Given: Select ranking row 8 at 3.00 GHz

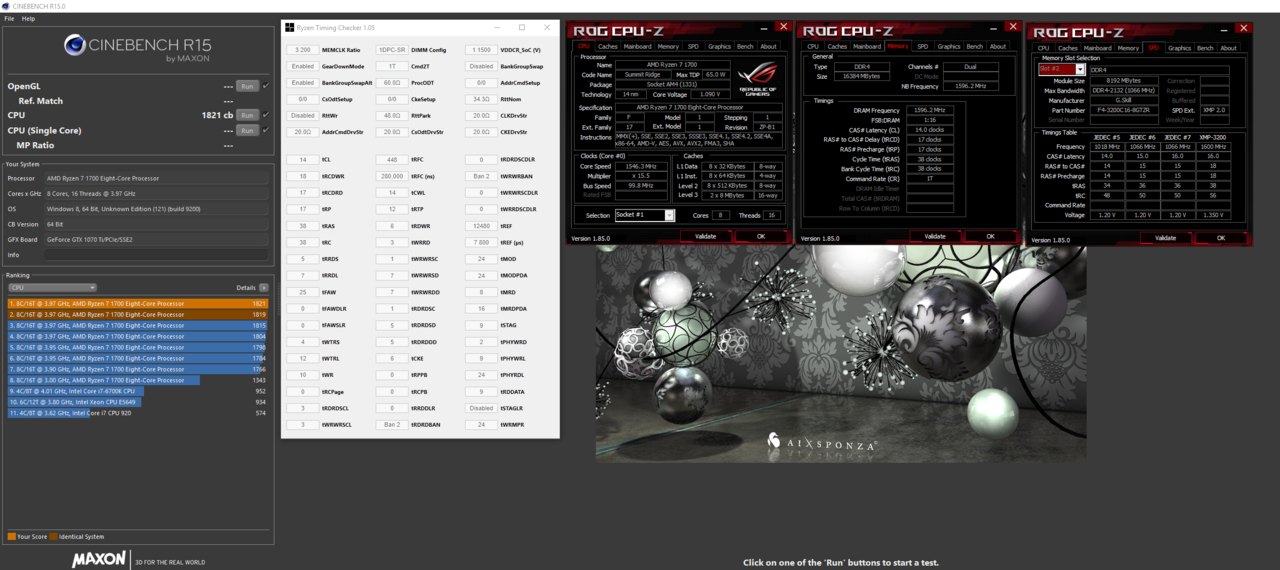Looking at the screenshot, I should coord(137,380).
